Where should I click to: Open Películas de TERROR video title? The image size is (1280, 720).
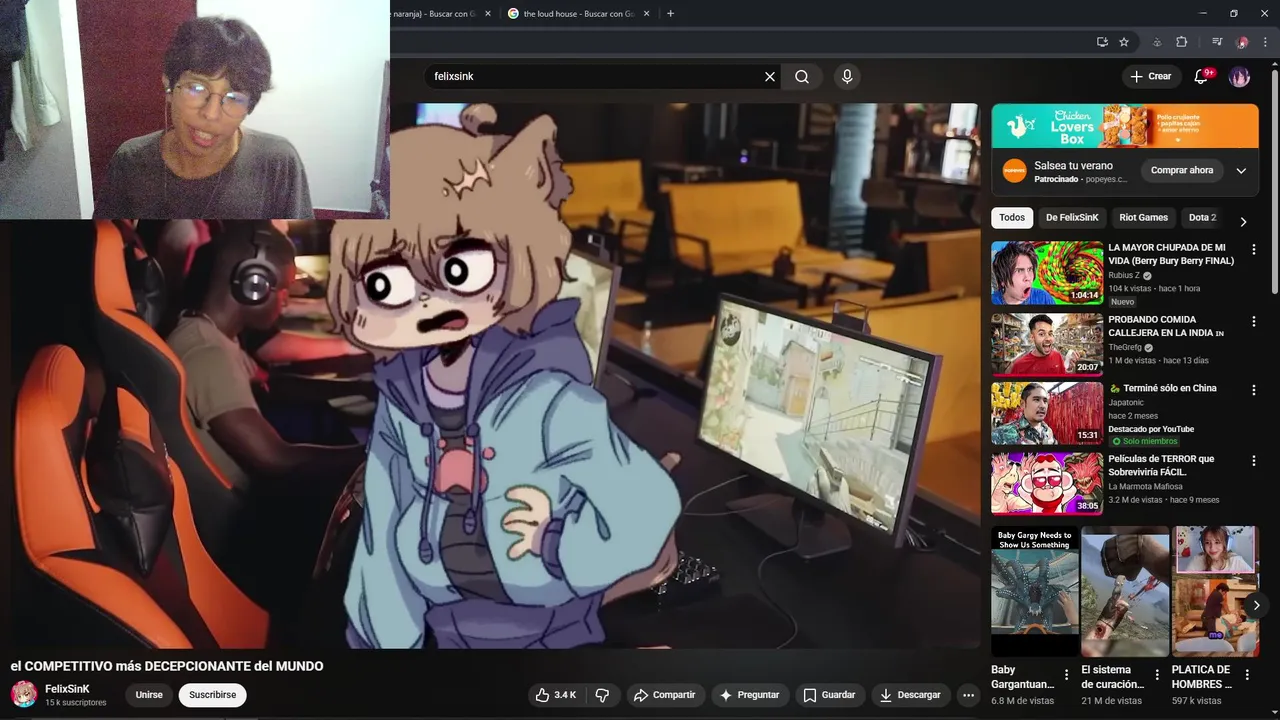(x=1161, y=465)
